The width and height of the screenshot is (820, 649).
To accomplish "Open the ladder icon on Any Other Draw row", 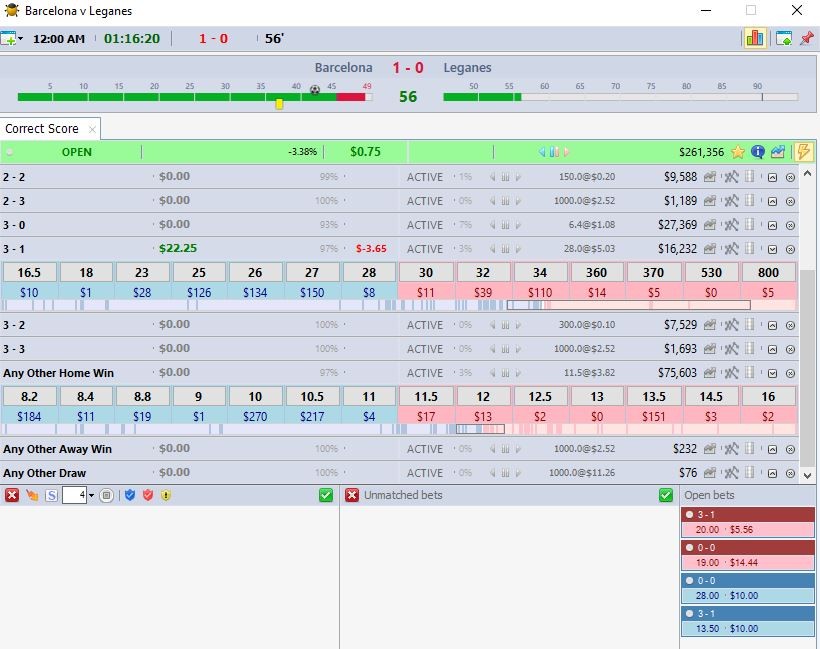I will [750, 473].
